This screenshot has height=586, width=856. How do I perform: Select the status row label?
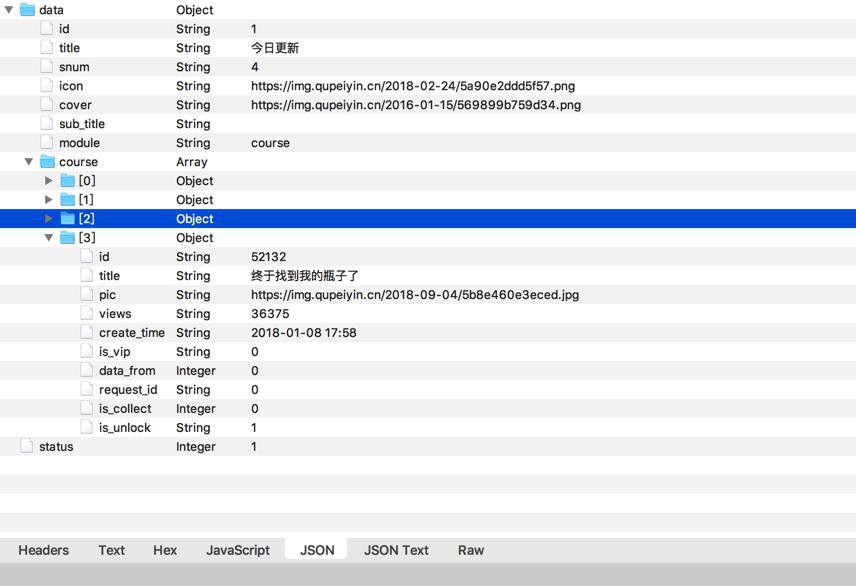point(56,447)
